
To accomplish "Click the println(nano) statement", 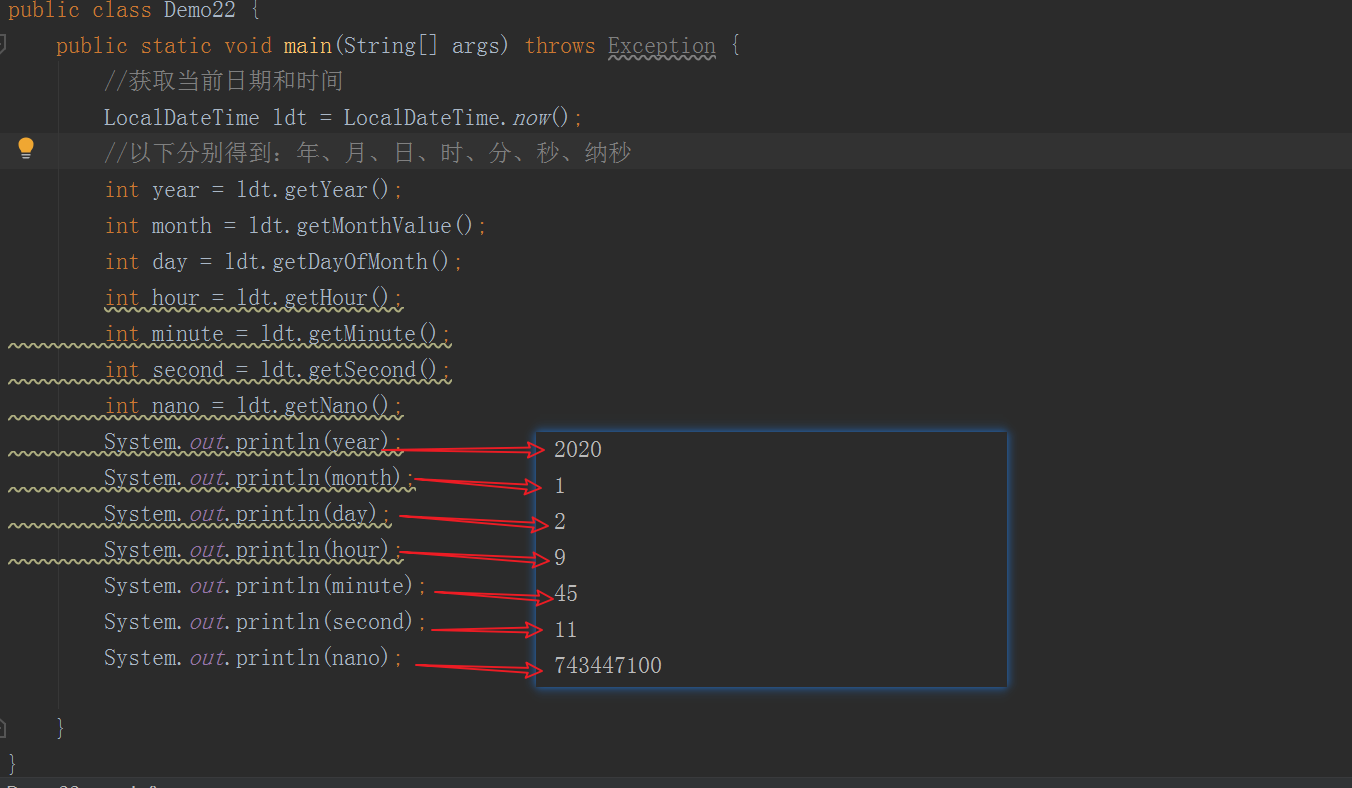I will point(248,657).
